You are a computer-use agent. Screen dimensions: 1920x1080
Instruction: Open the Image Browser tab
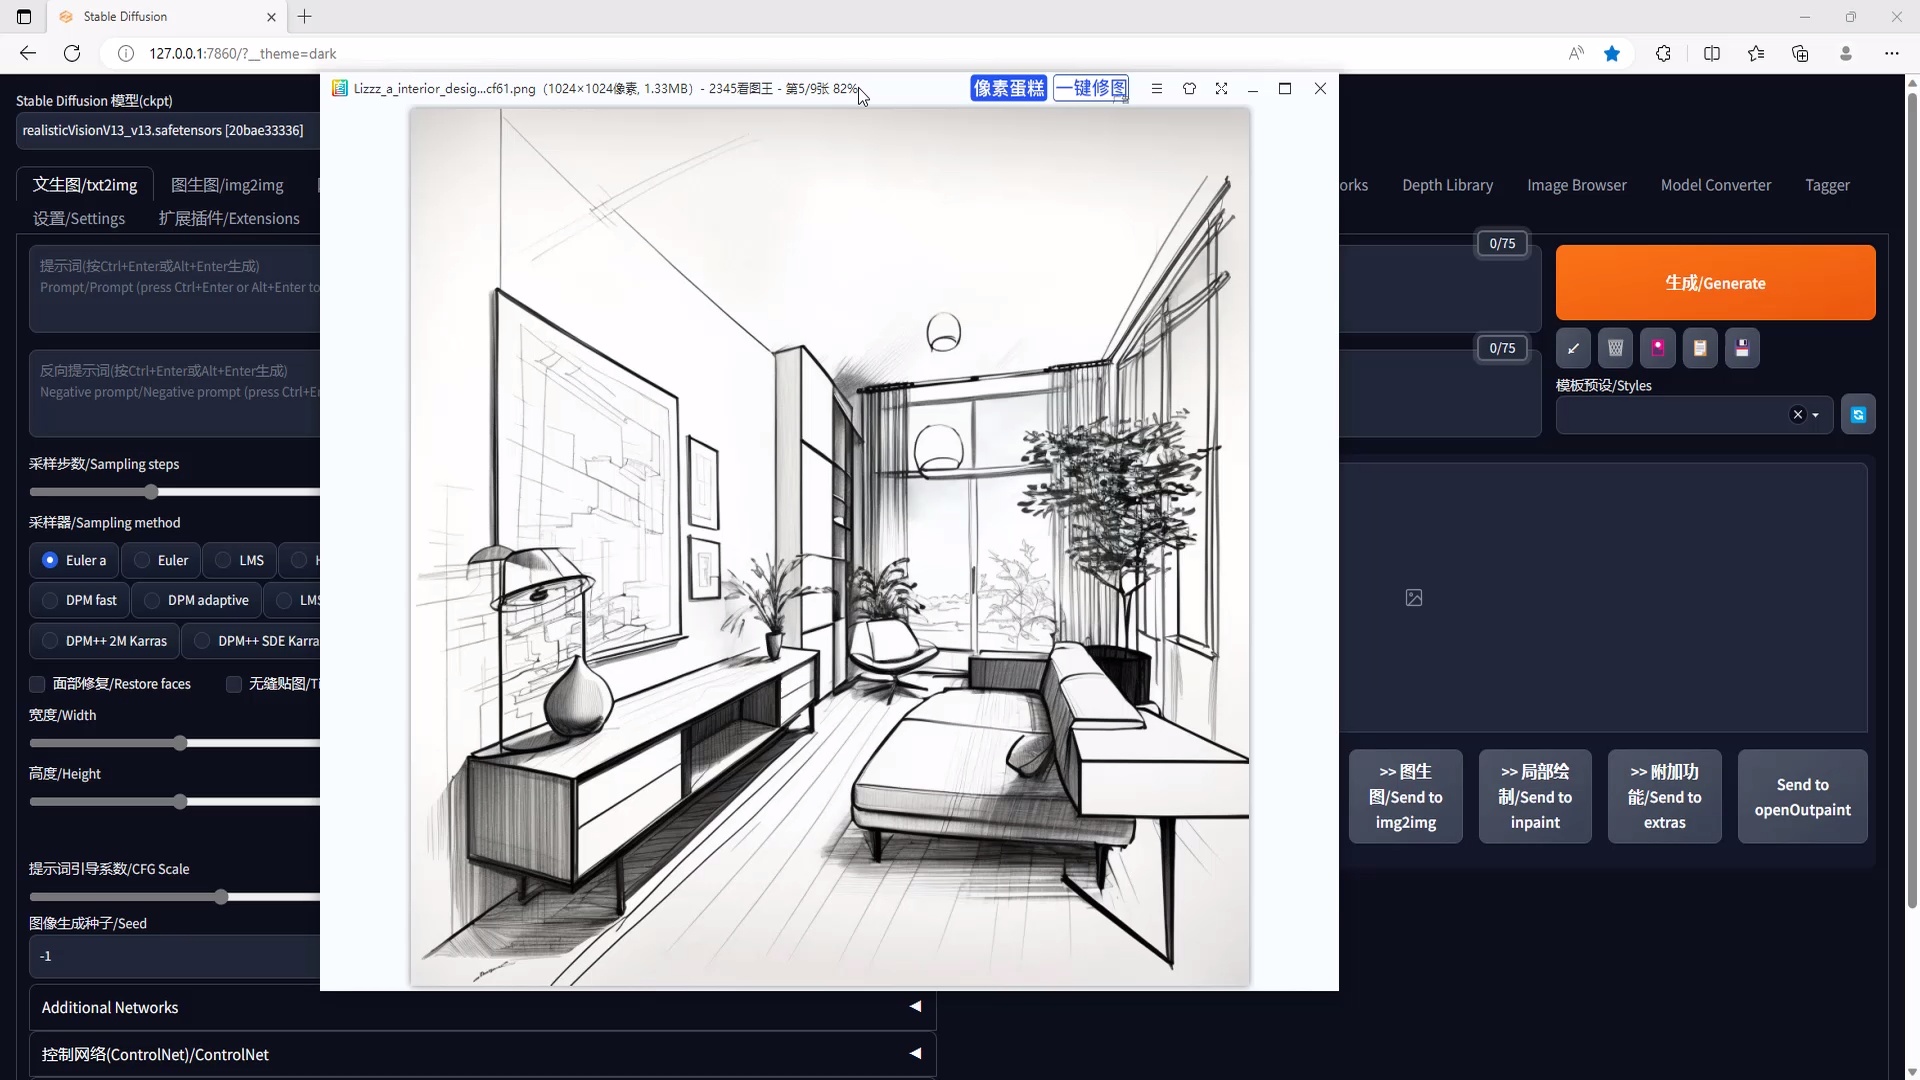(x=1576, y=185)
